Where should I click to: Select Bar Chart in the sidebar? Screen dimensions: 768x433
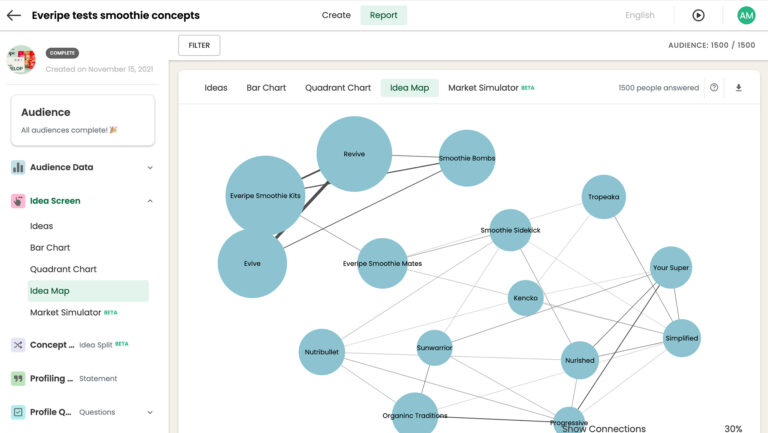pyautogui.click(x=50, y=247)
